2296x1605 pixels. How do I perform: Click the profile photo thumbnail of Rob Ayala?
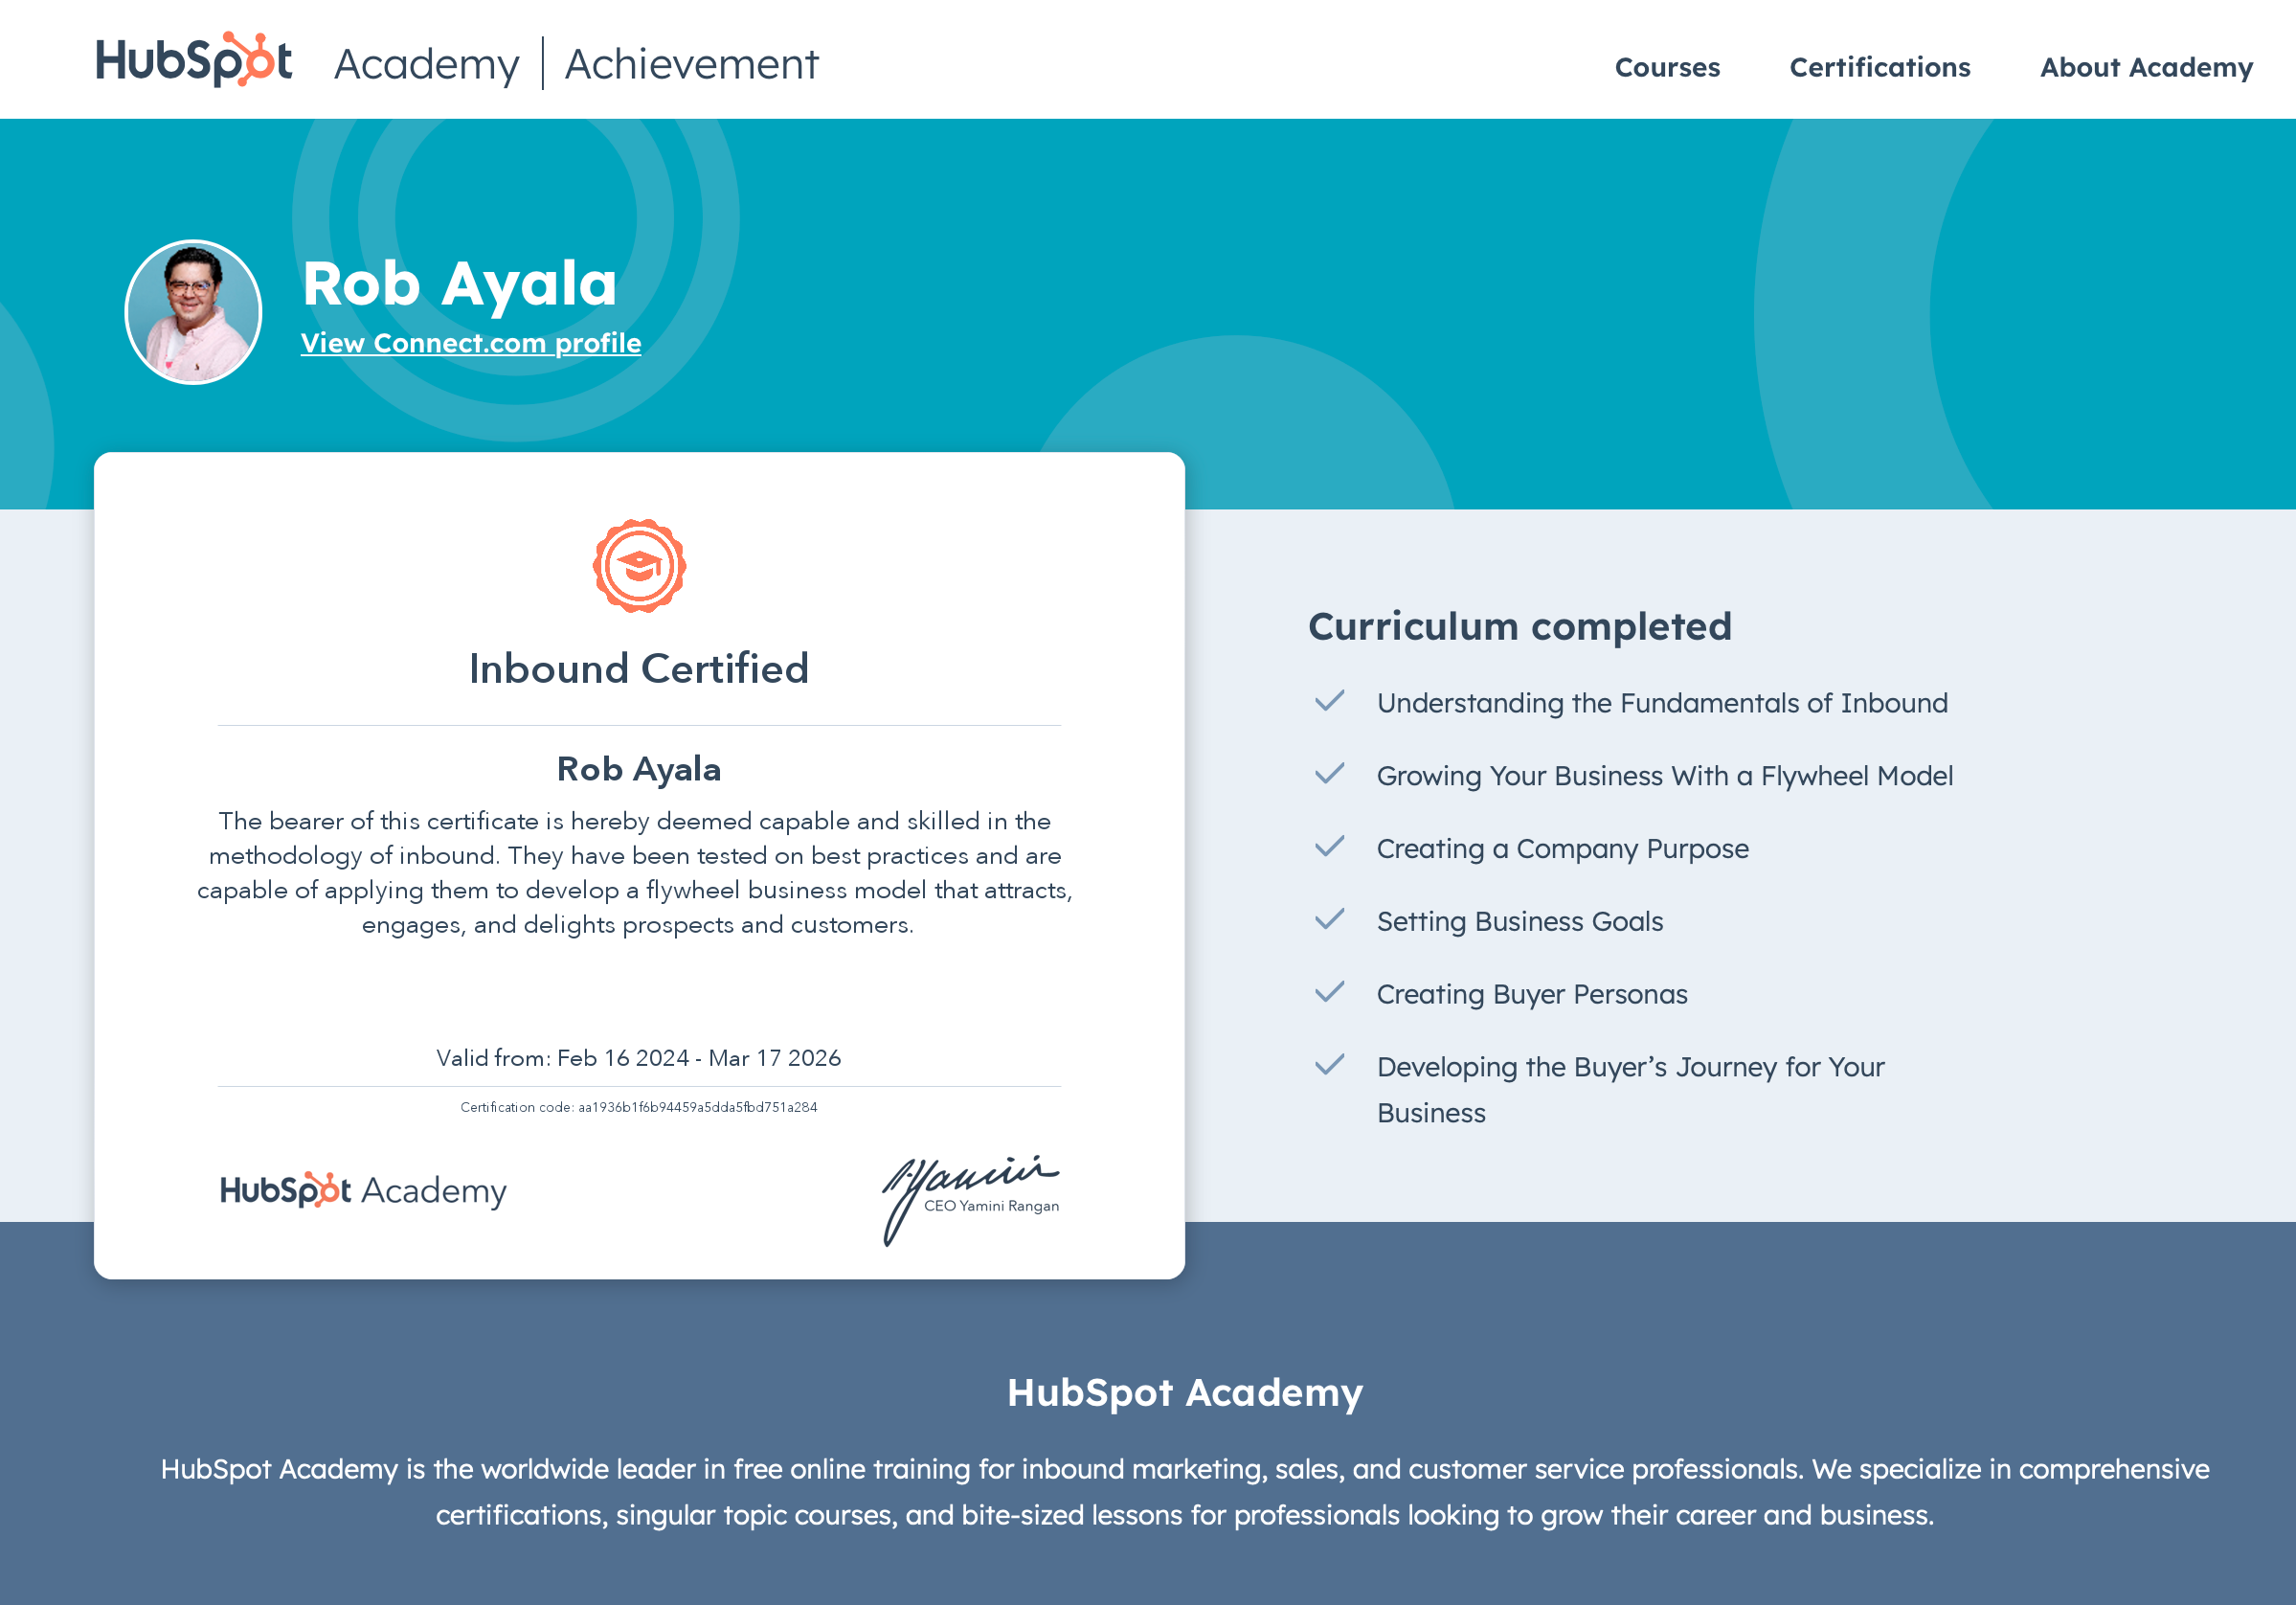coord(193,308)
